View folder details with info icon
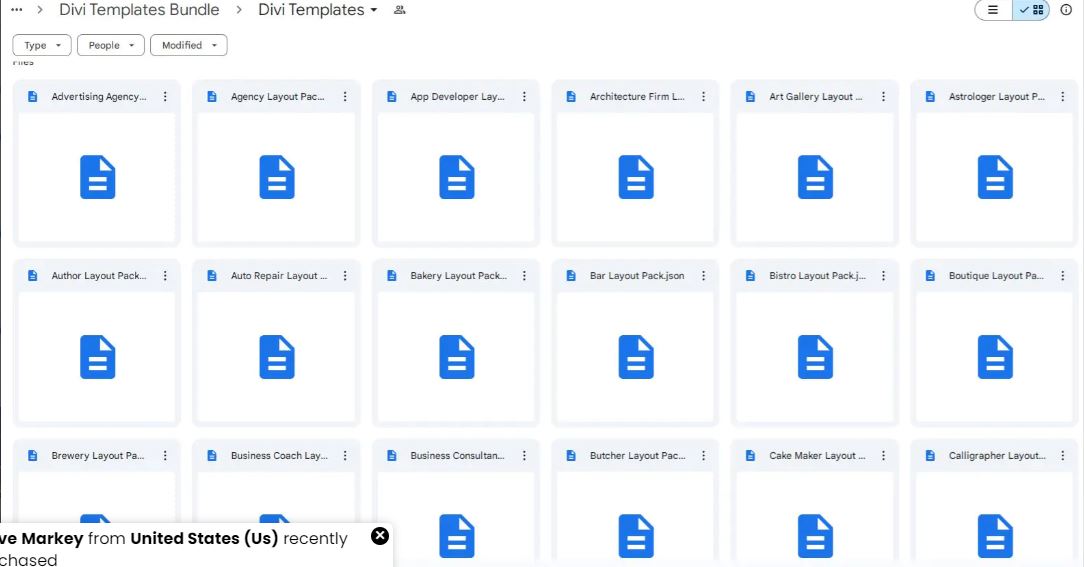The image size is (1084, 567). (x=1066, y=10)
